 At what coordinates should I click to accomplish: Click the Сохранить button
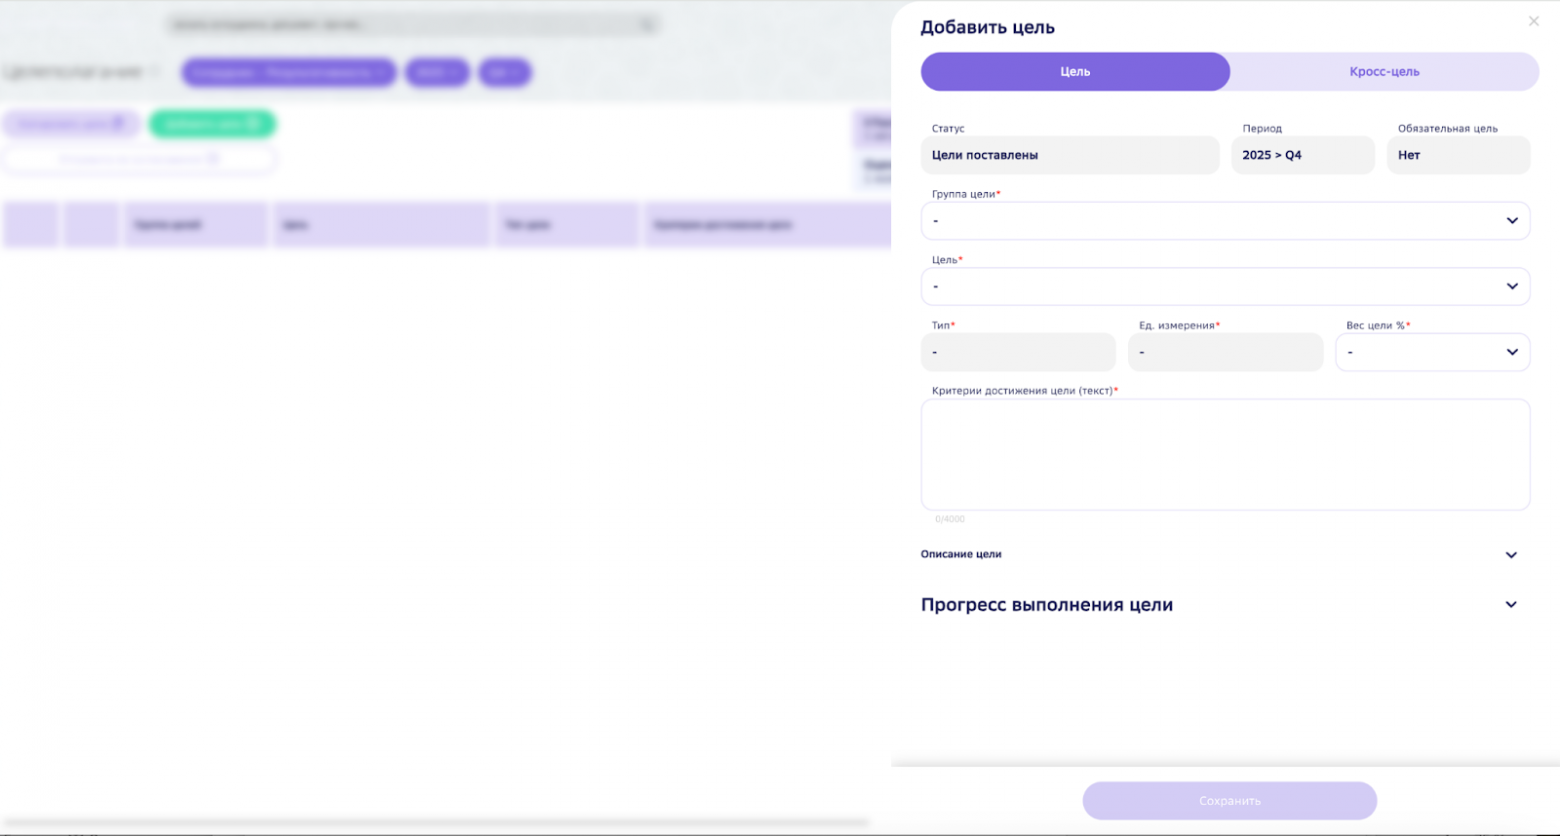pos(1229,801)
